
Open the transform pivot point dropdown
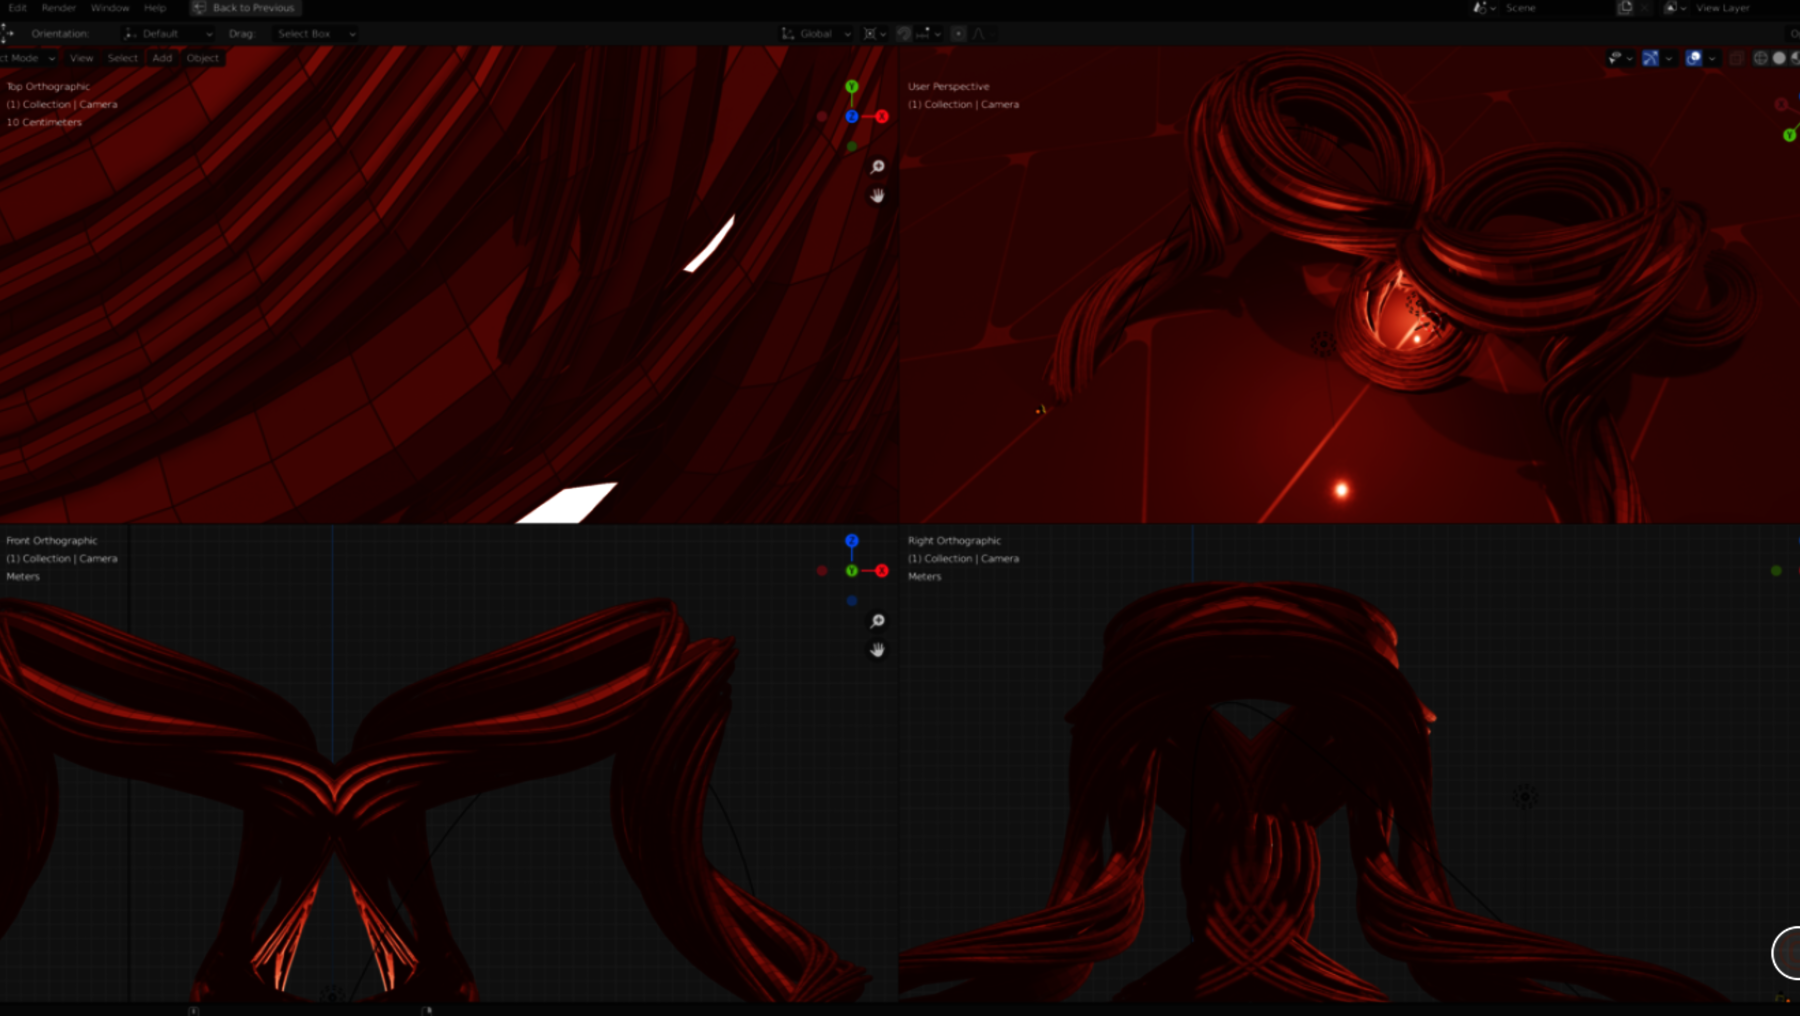pos(875,34)
